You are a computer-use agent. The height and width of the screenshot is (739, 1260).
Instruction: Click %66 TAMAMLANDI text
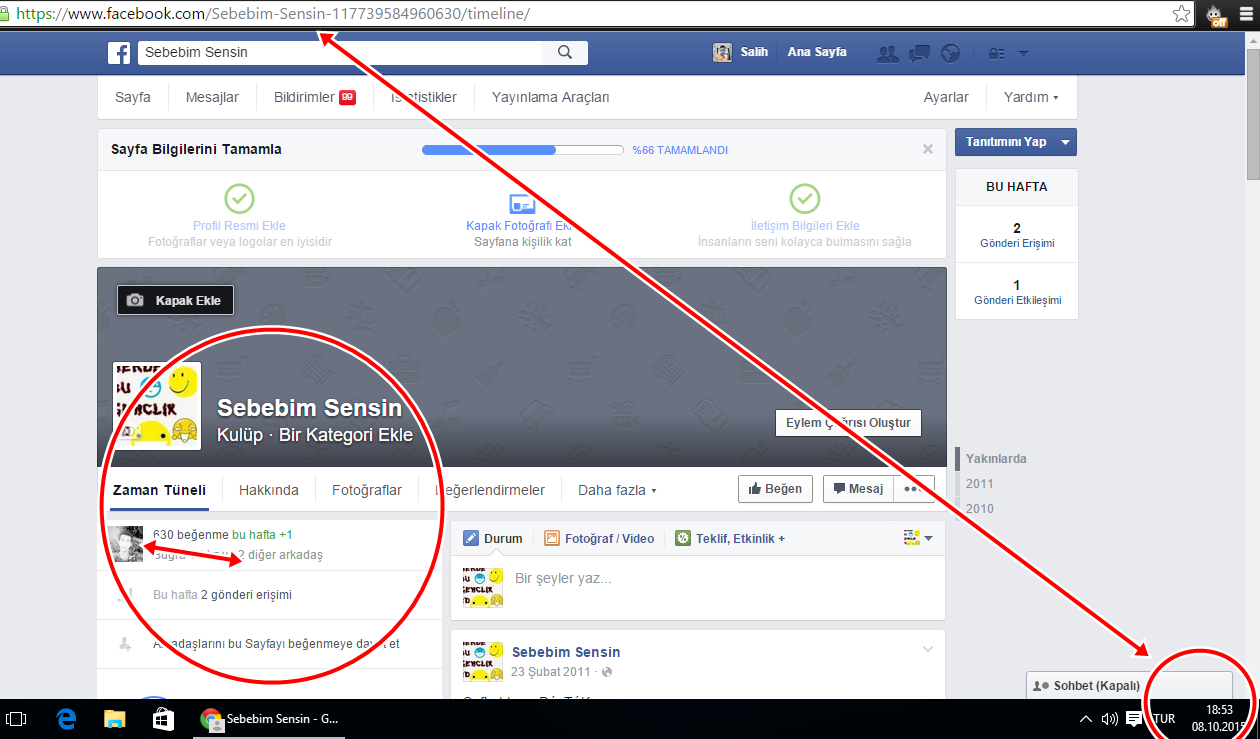coord(680,150)
